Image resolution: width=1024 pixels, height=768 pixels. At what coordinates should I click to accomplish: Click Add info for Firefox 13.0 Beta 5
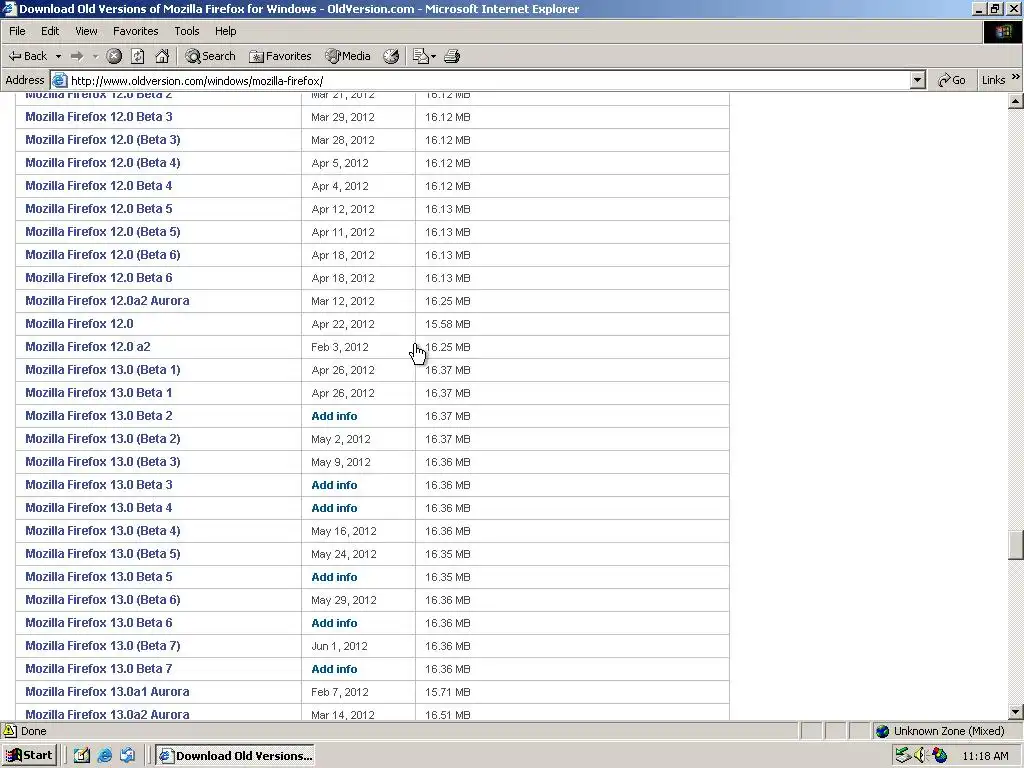pyautogui.click(x=334, y=577)
